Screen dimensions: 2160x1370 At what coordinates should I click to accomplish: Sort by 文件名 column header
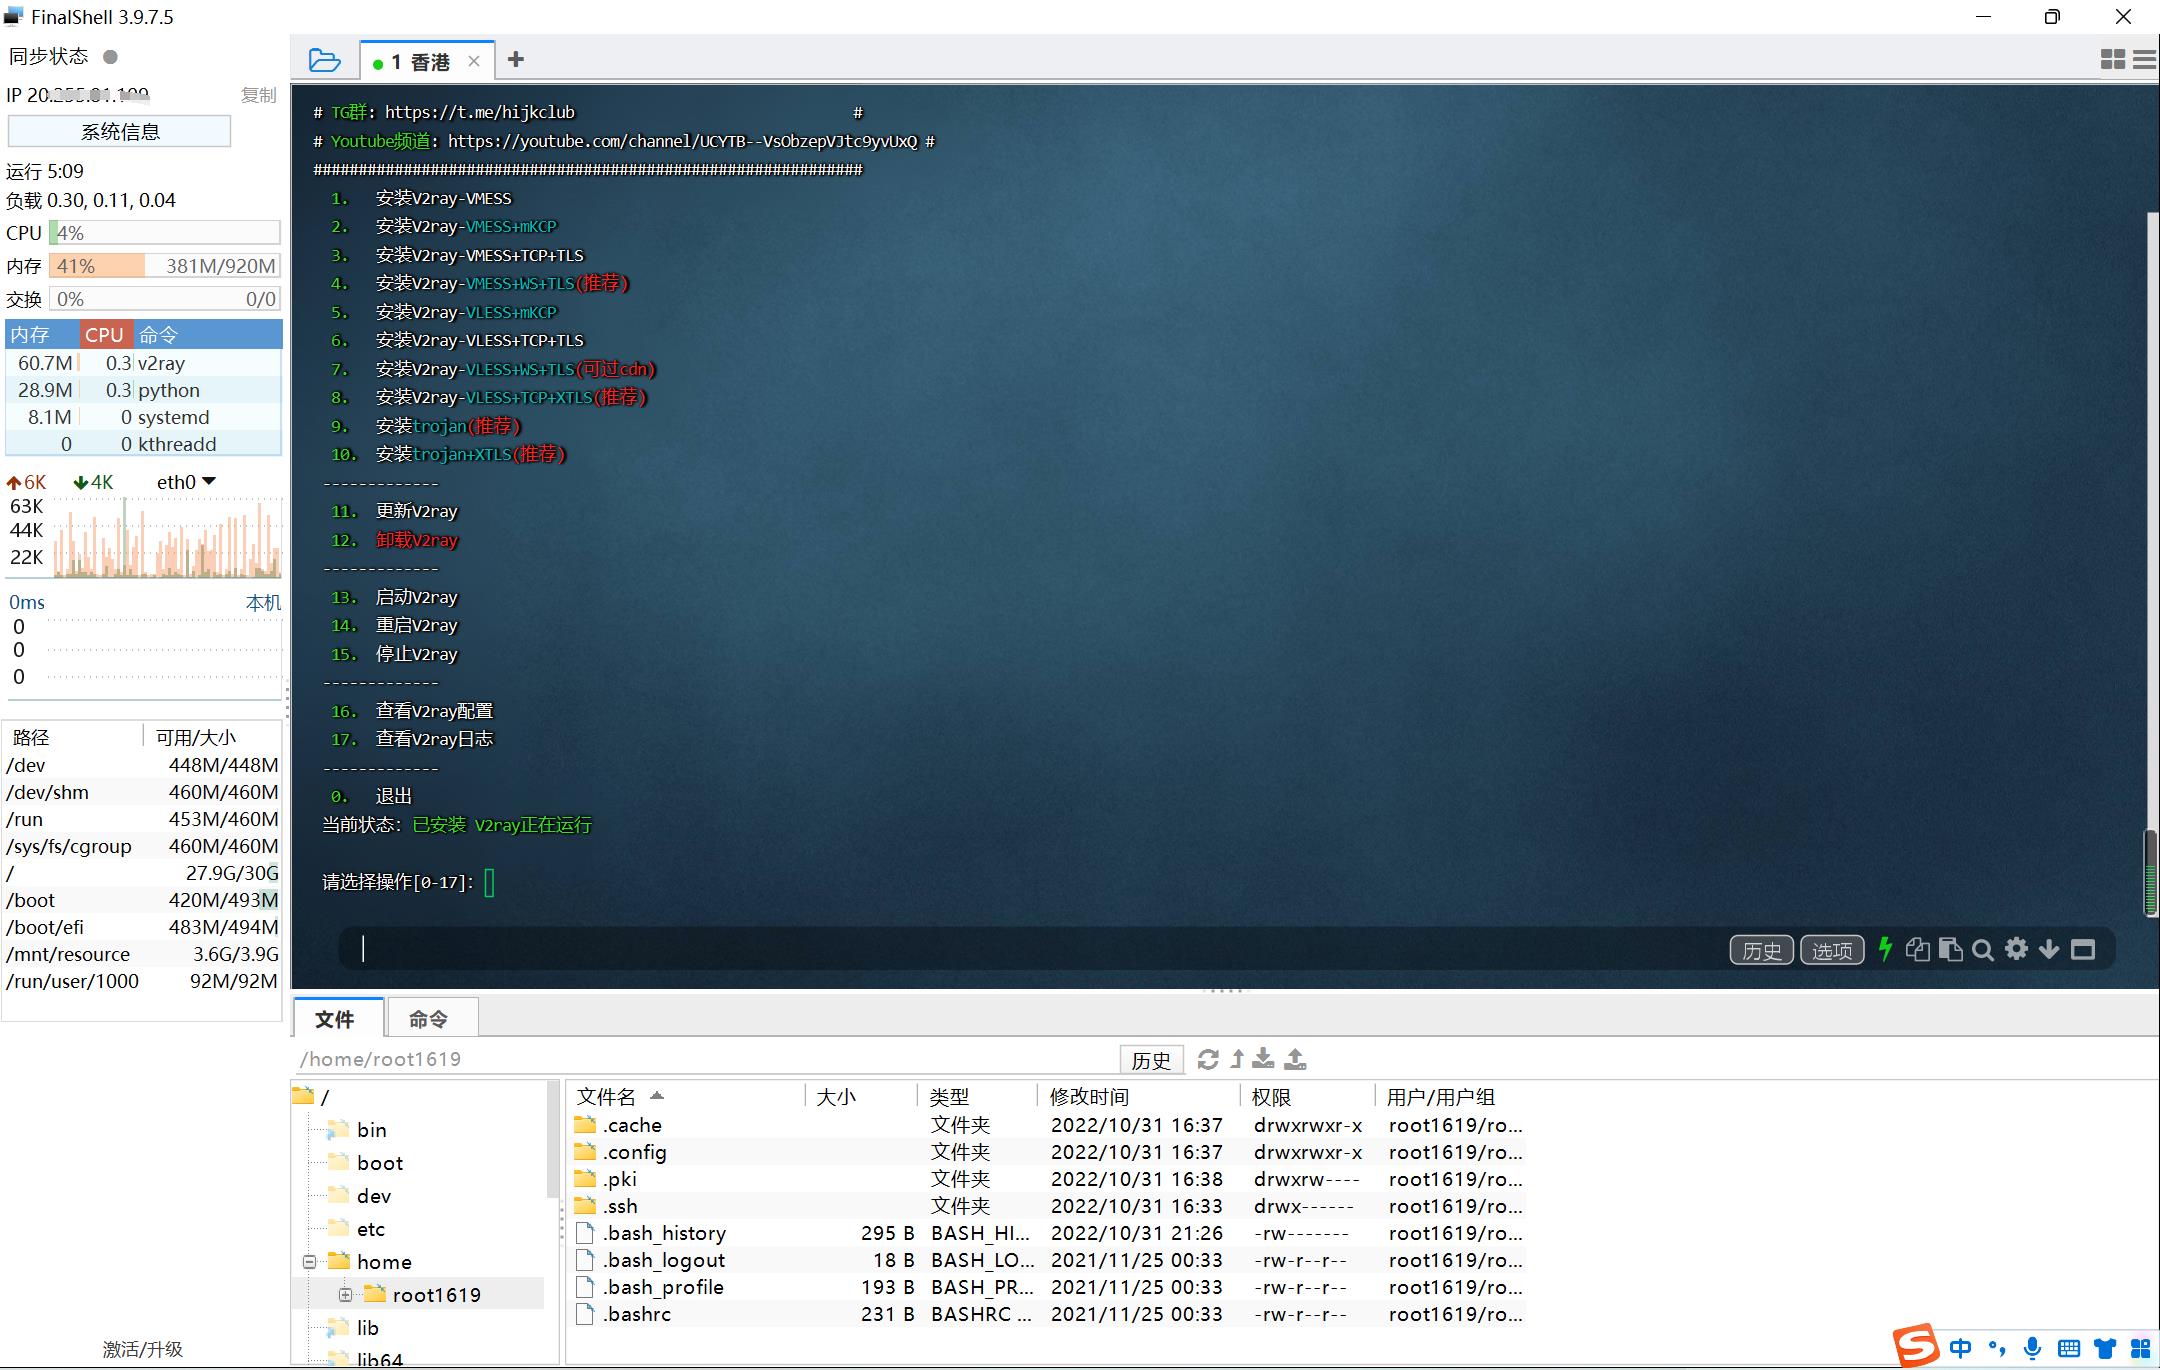685,1097
